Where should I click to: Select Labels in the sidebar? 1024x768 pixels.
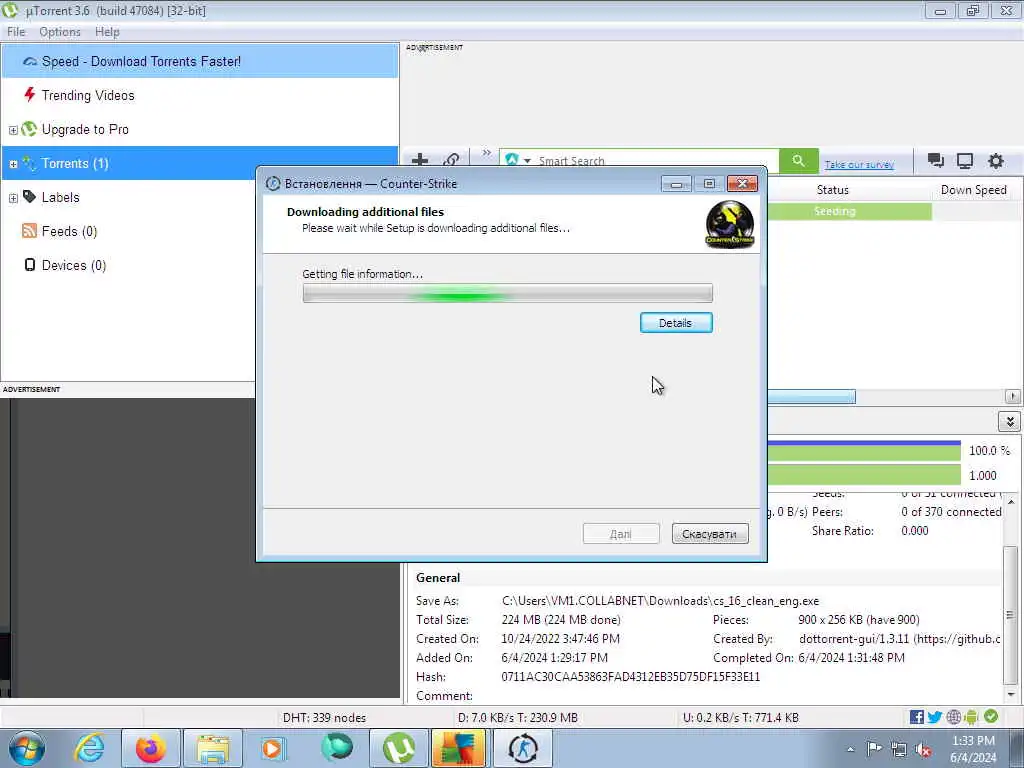coord(60,197)
